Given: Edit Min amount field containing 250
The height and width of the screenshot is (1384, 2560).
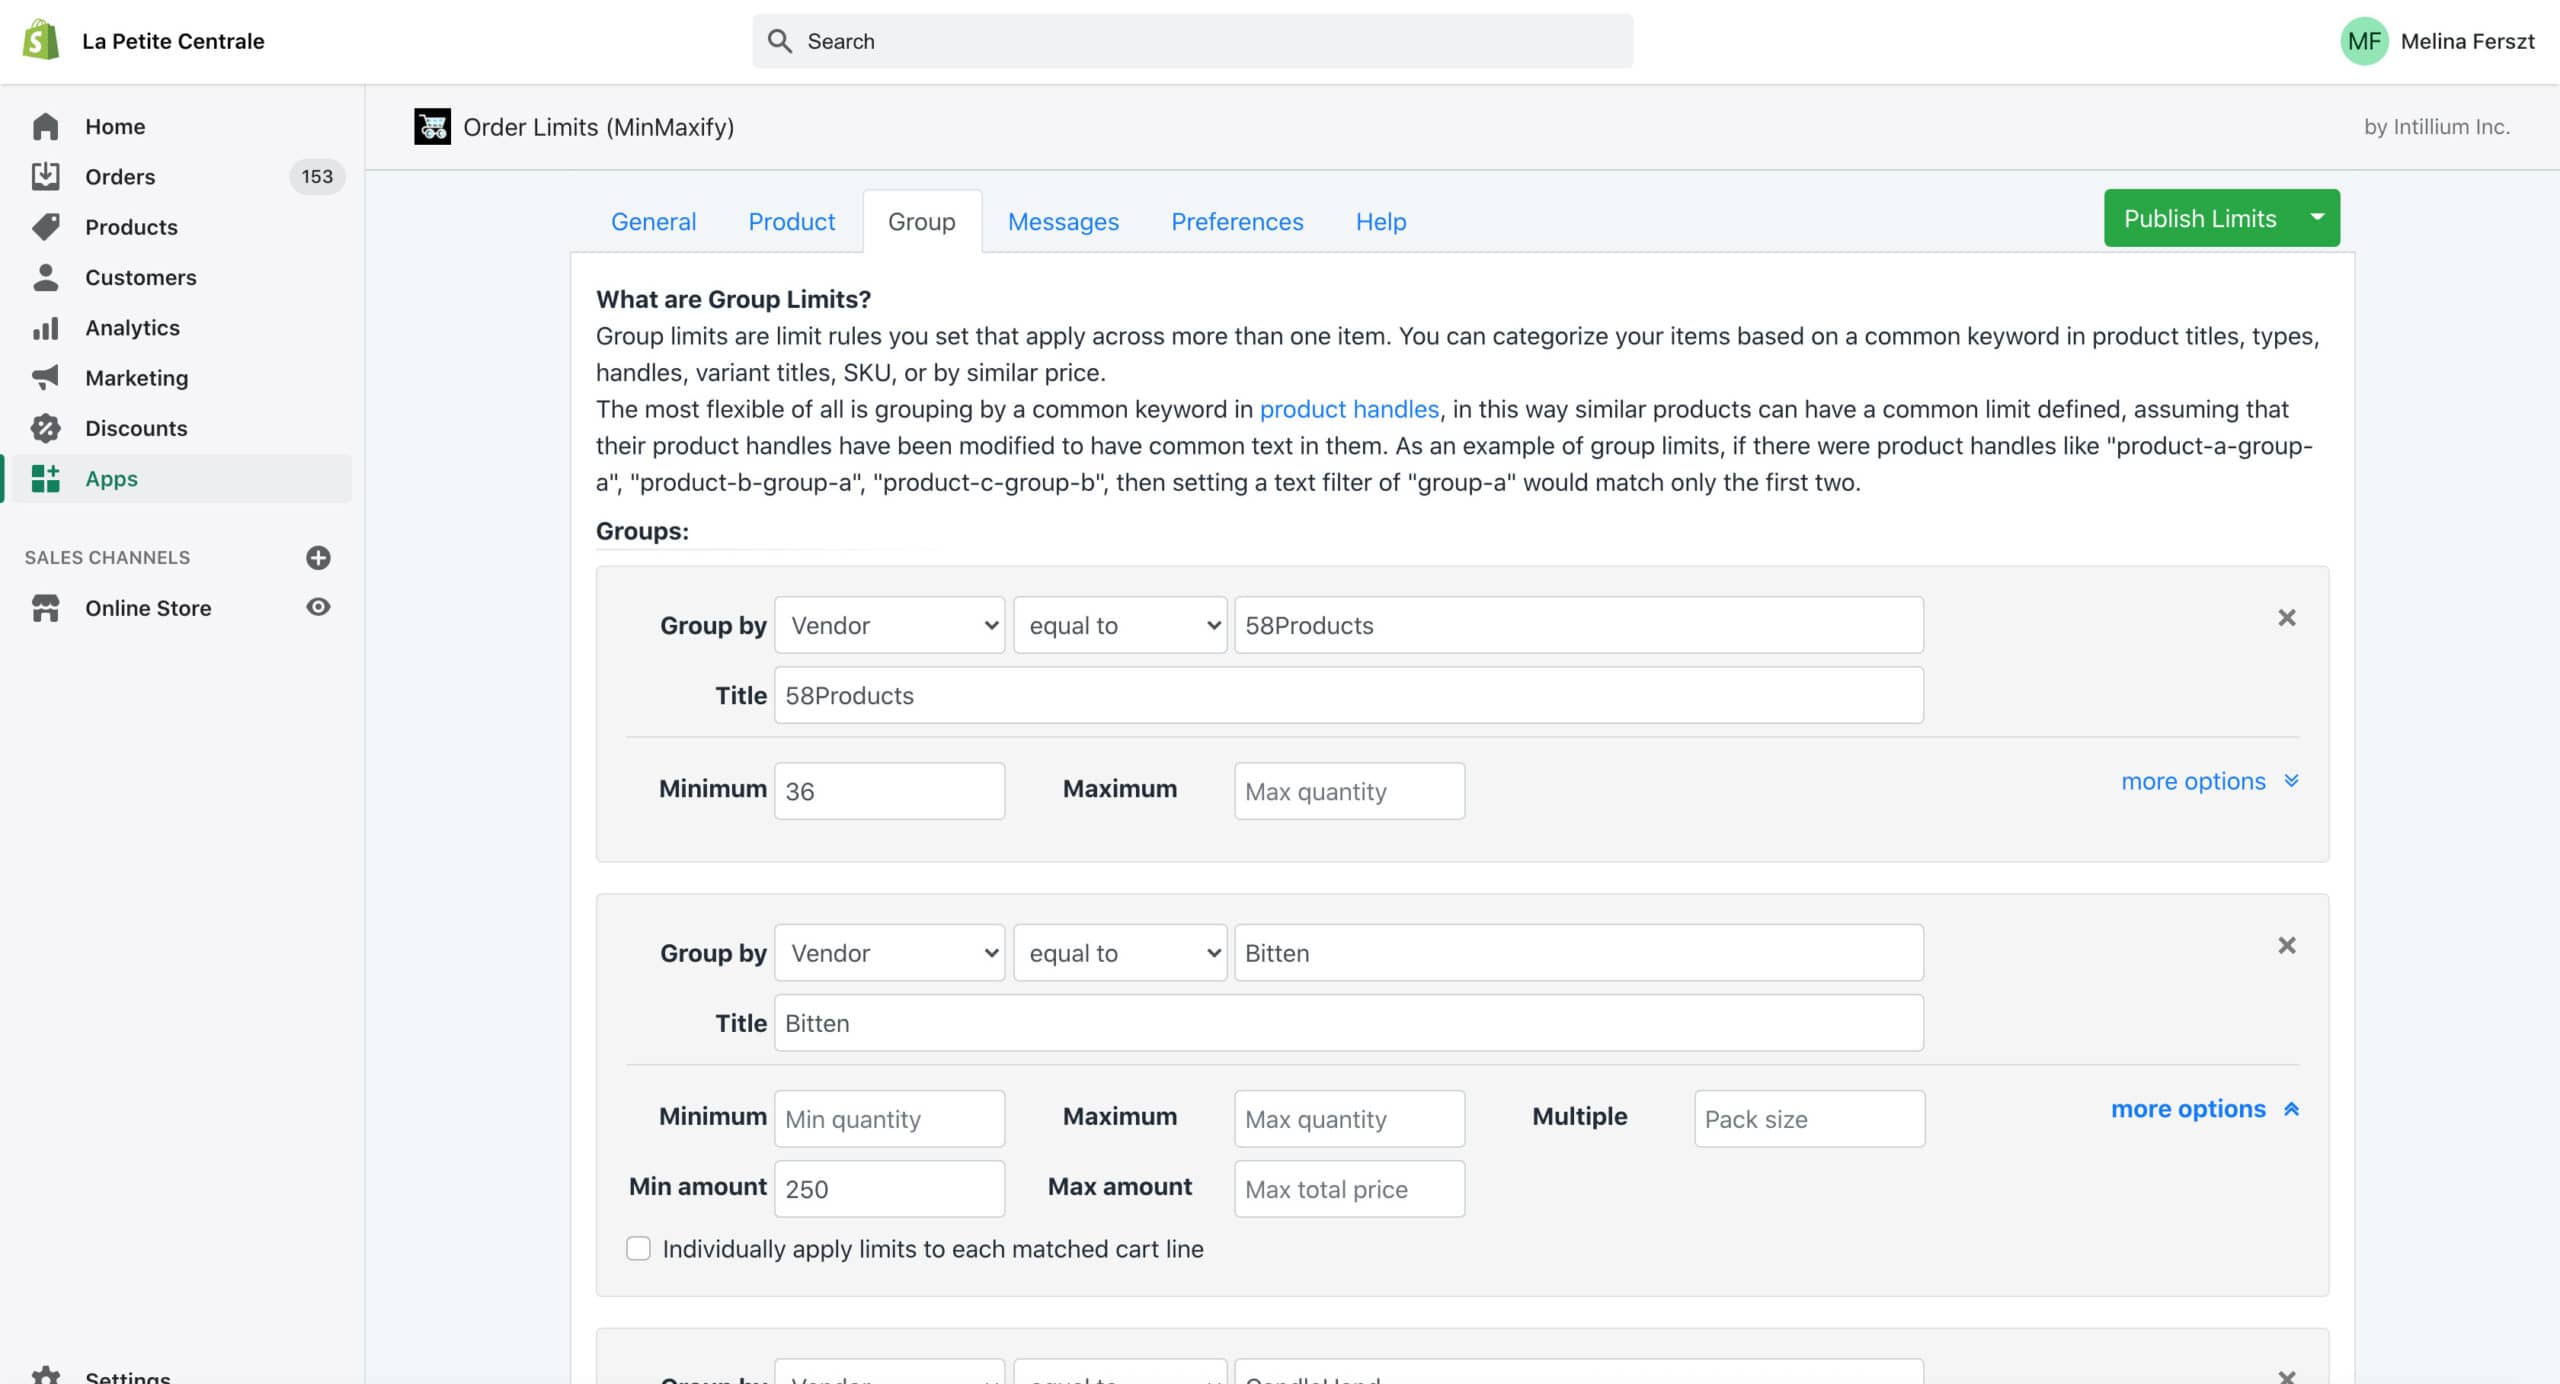Looking at the screenshot, I should pyautogui.click(x=889, y=1189).
